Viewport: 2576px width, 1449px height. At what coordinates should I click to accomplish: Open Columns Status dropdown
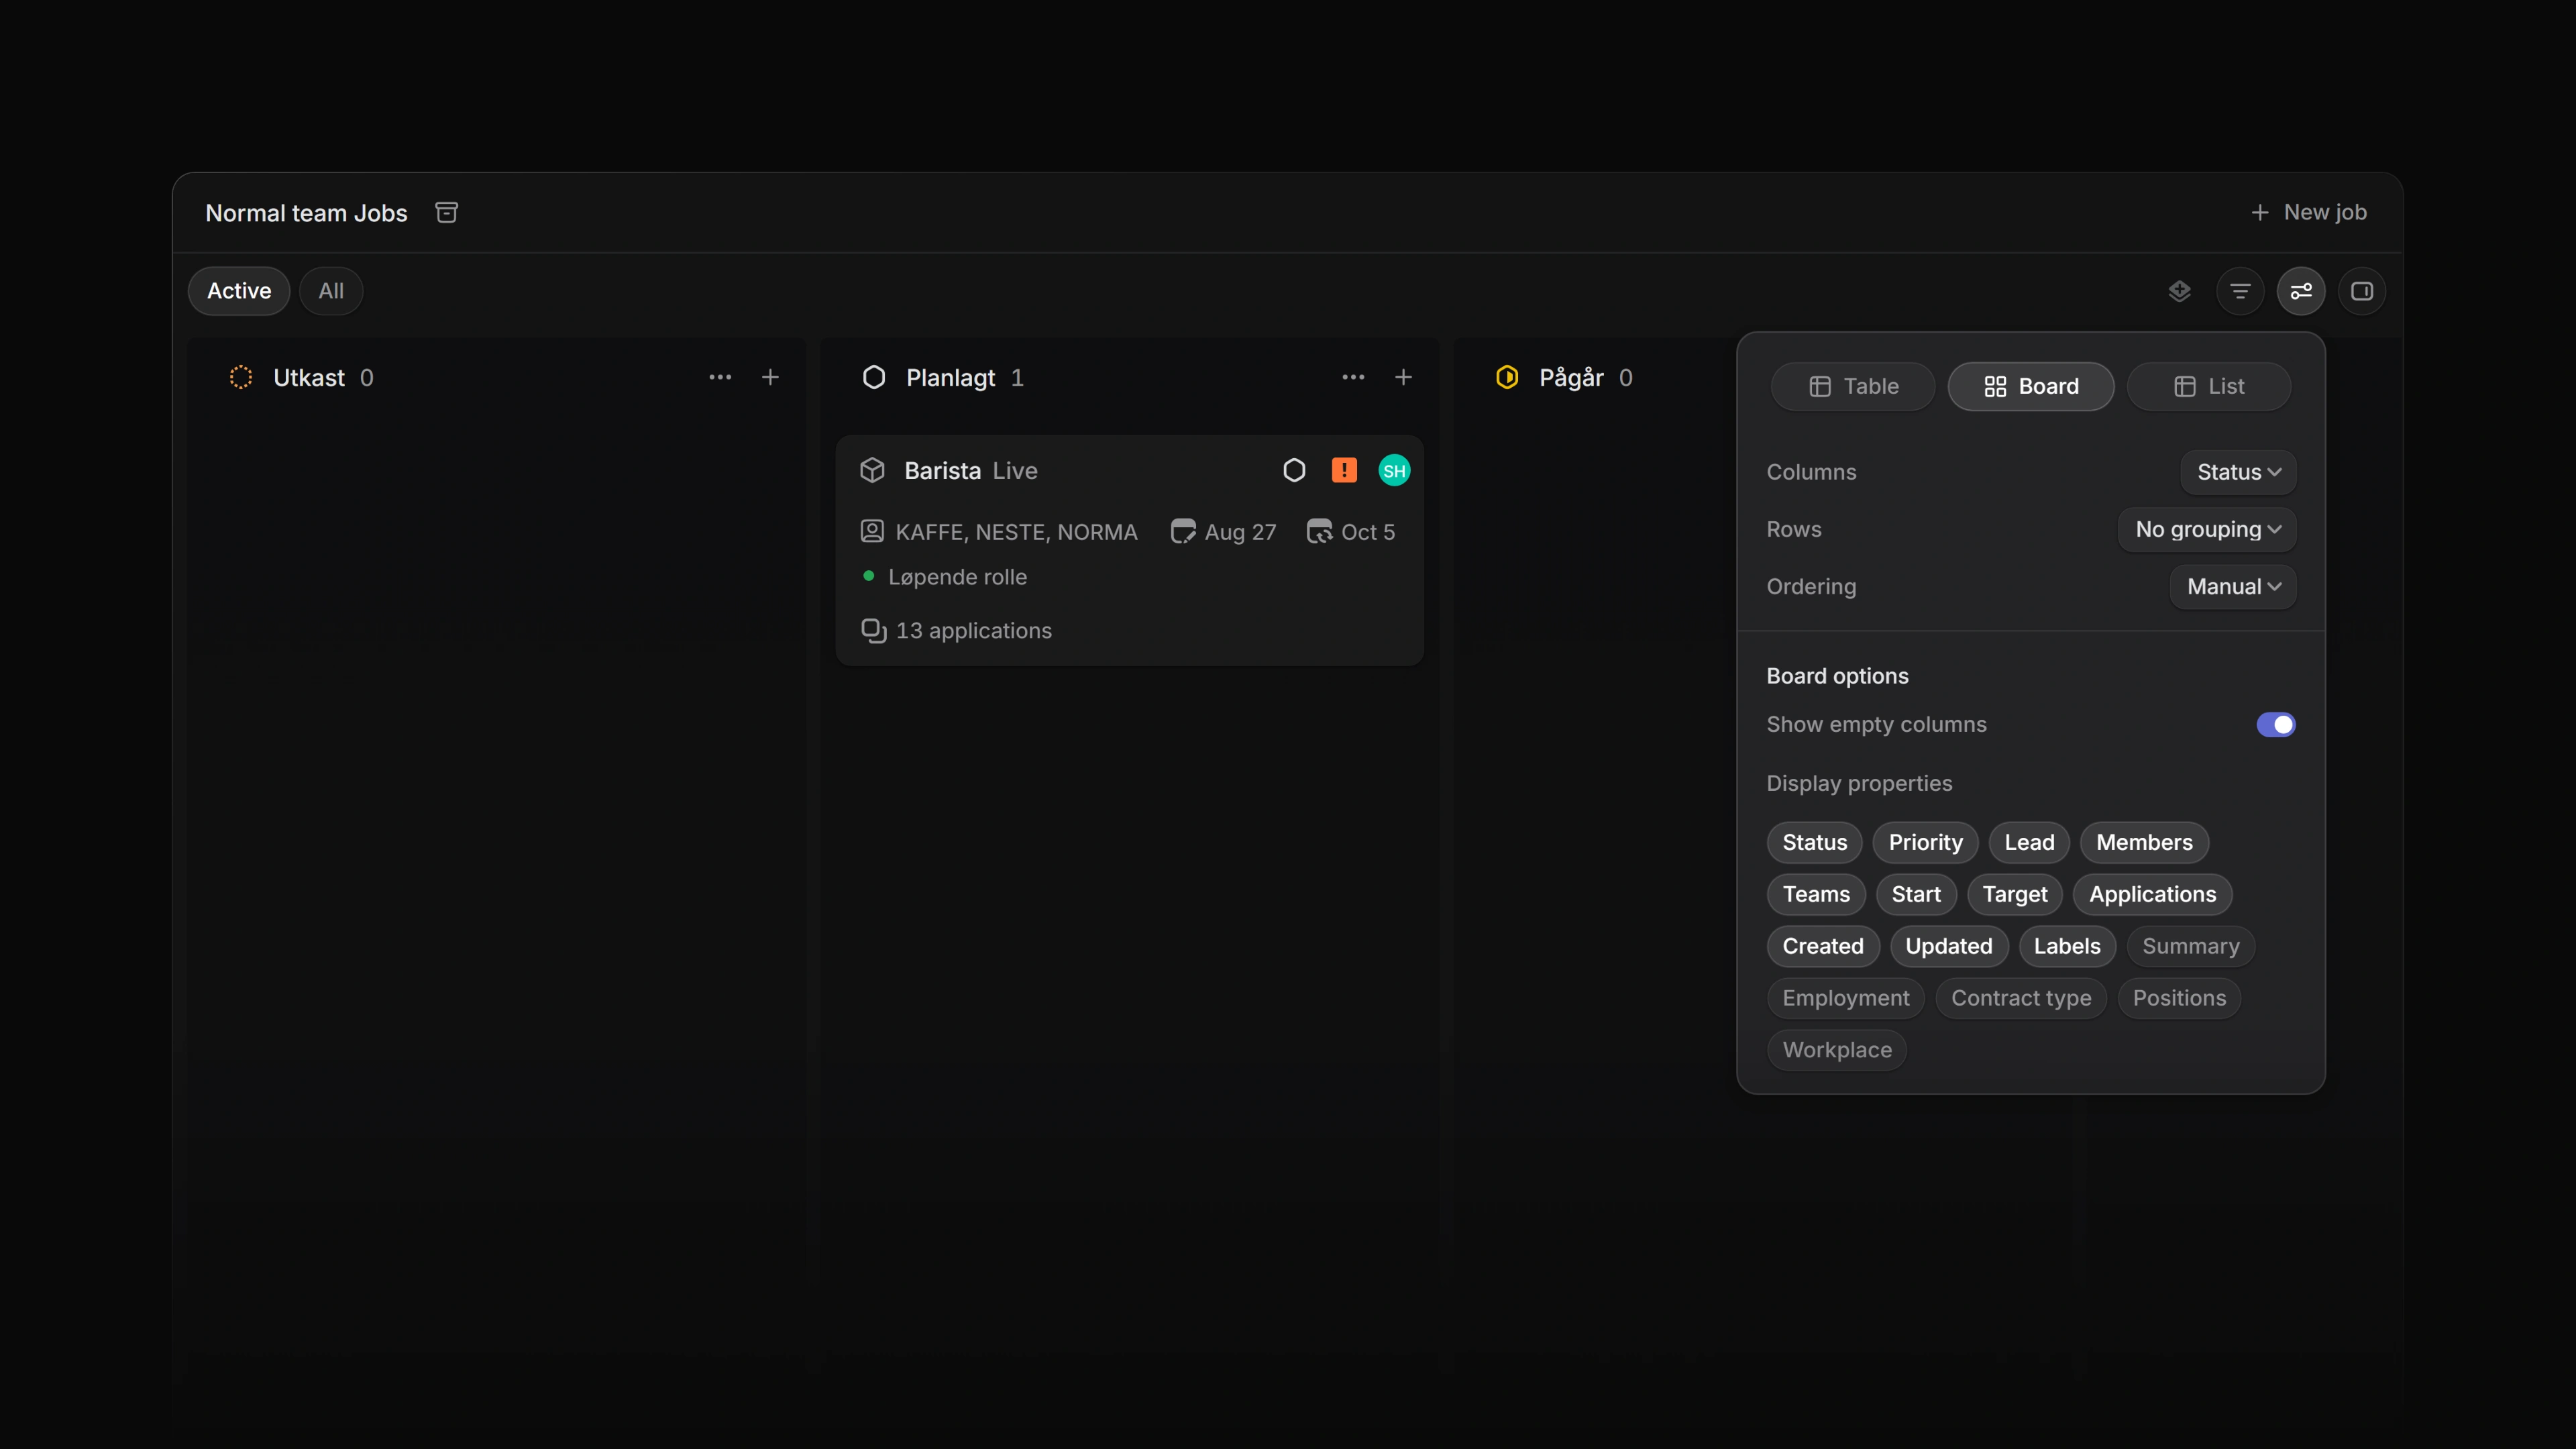click(x=2238, y=472)
